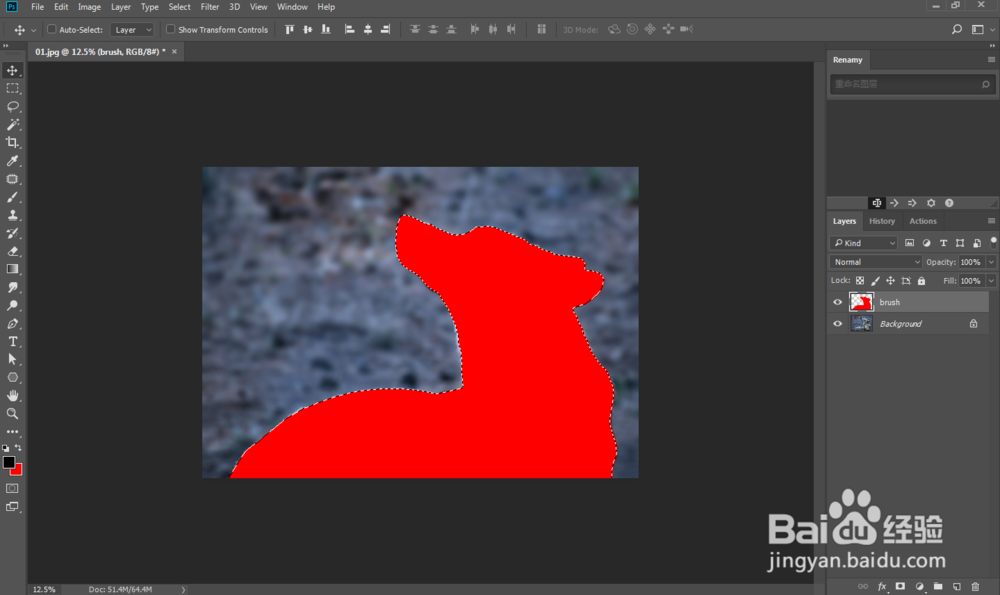This screenshot has width=1000, height=595.
Task: Select the Magic Wand tool
Action: click(x=12, y=124)
